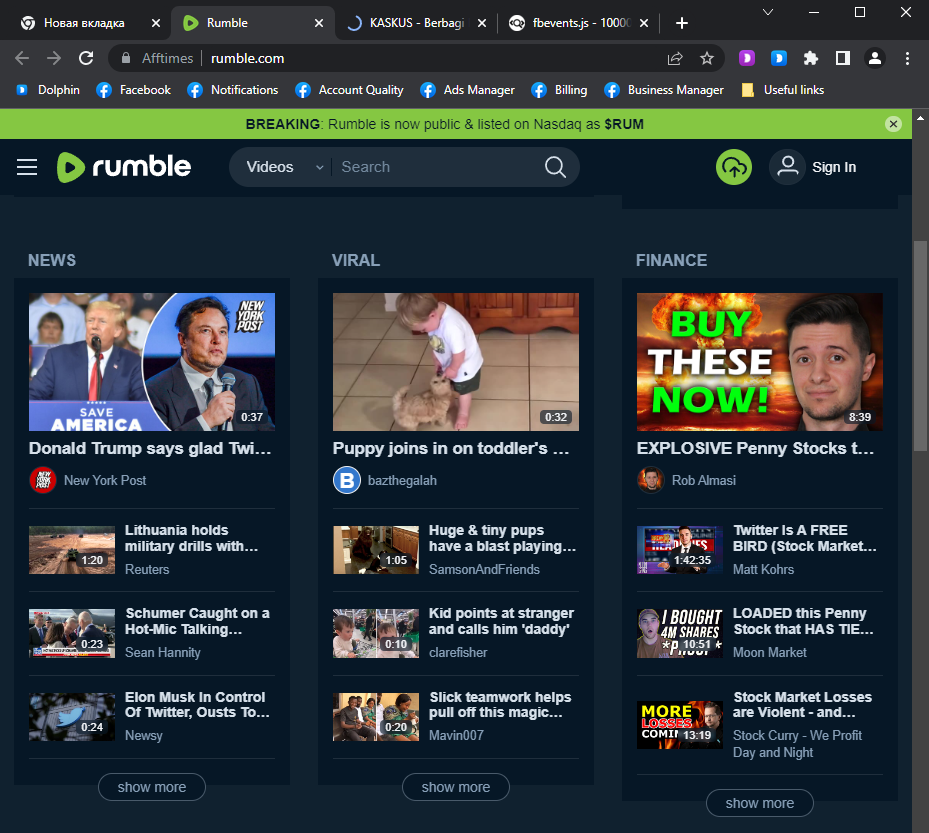Screen dimensions: 929x833
Task: Dismiss the green breaking news banner
Action: (893, 124)
